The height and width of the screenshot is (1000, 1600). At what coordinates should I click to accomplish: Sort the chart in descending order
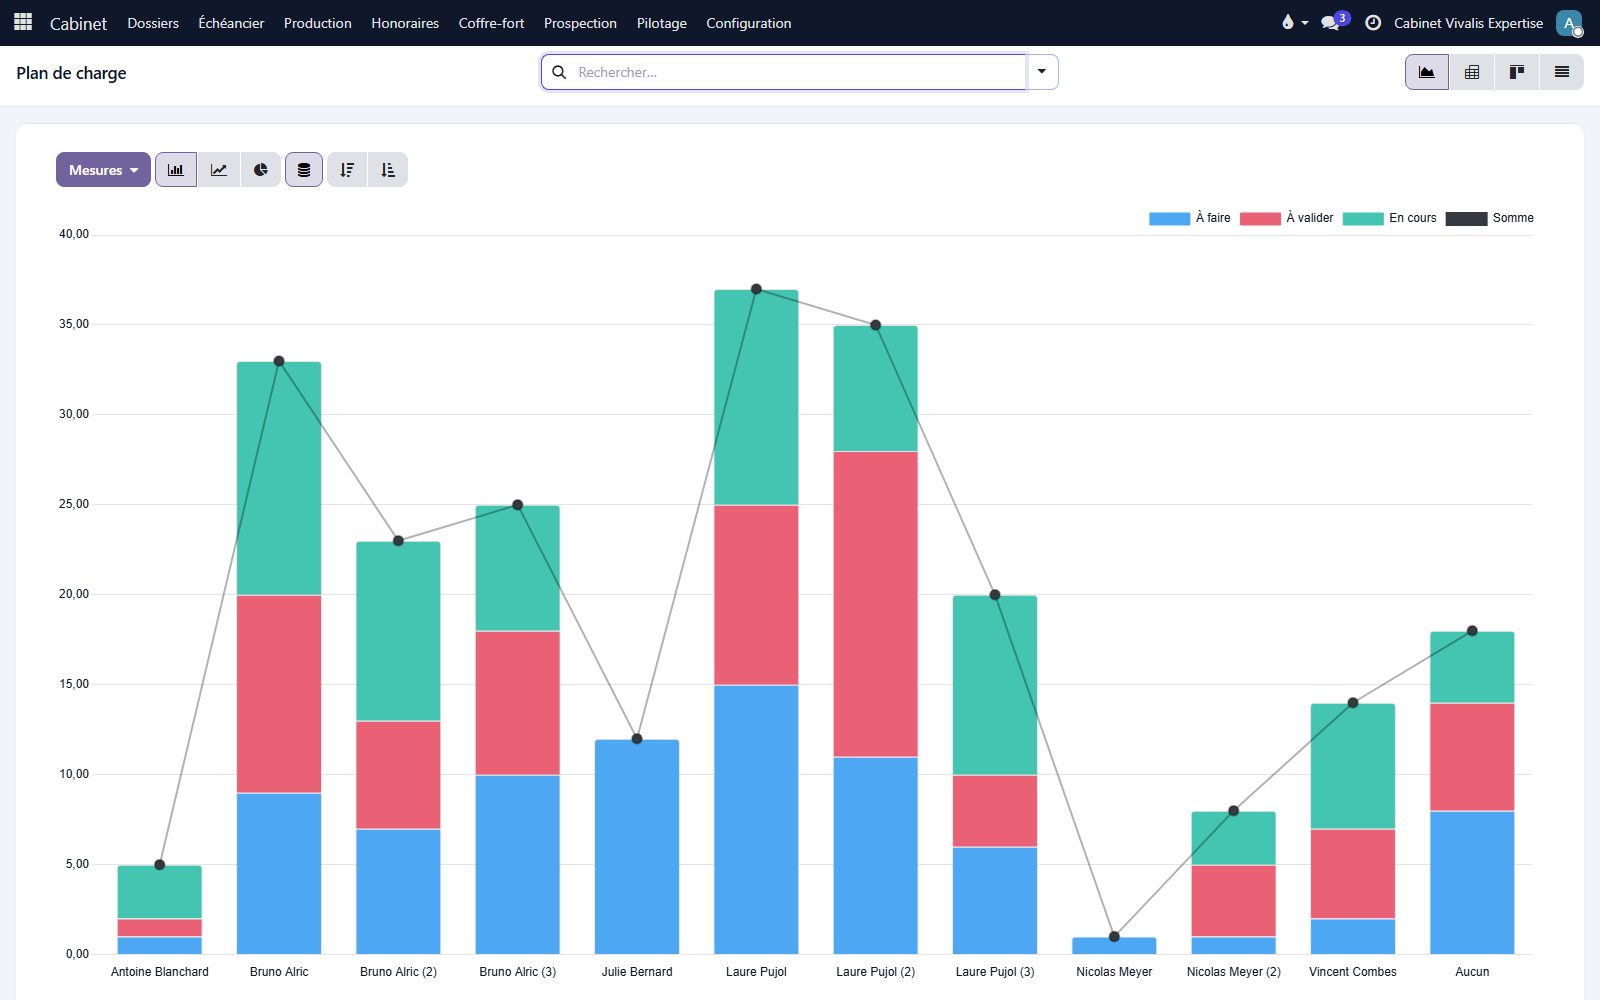347,170
